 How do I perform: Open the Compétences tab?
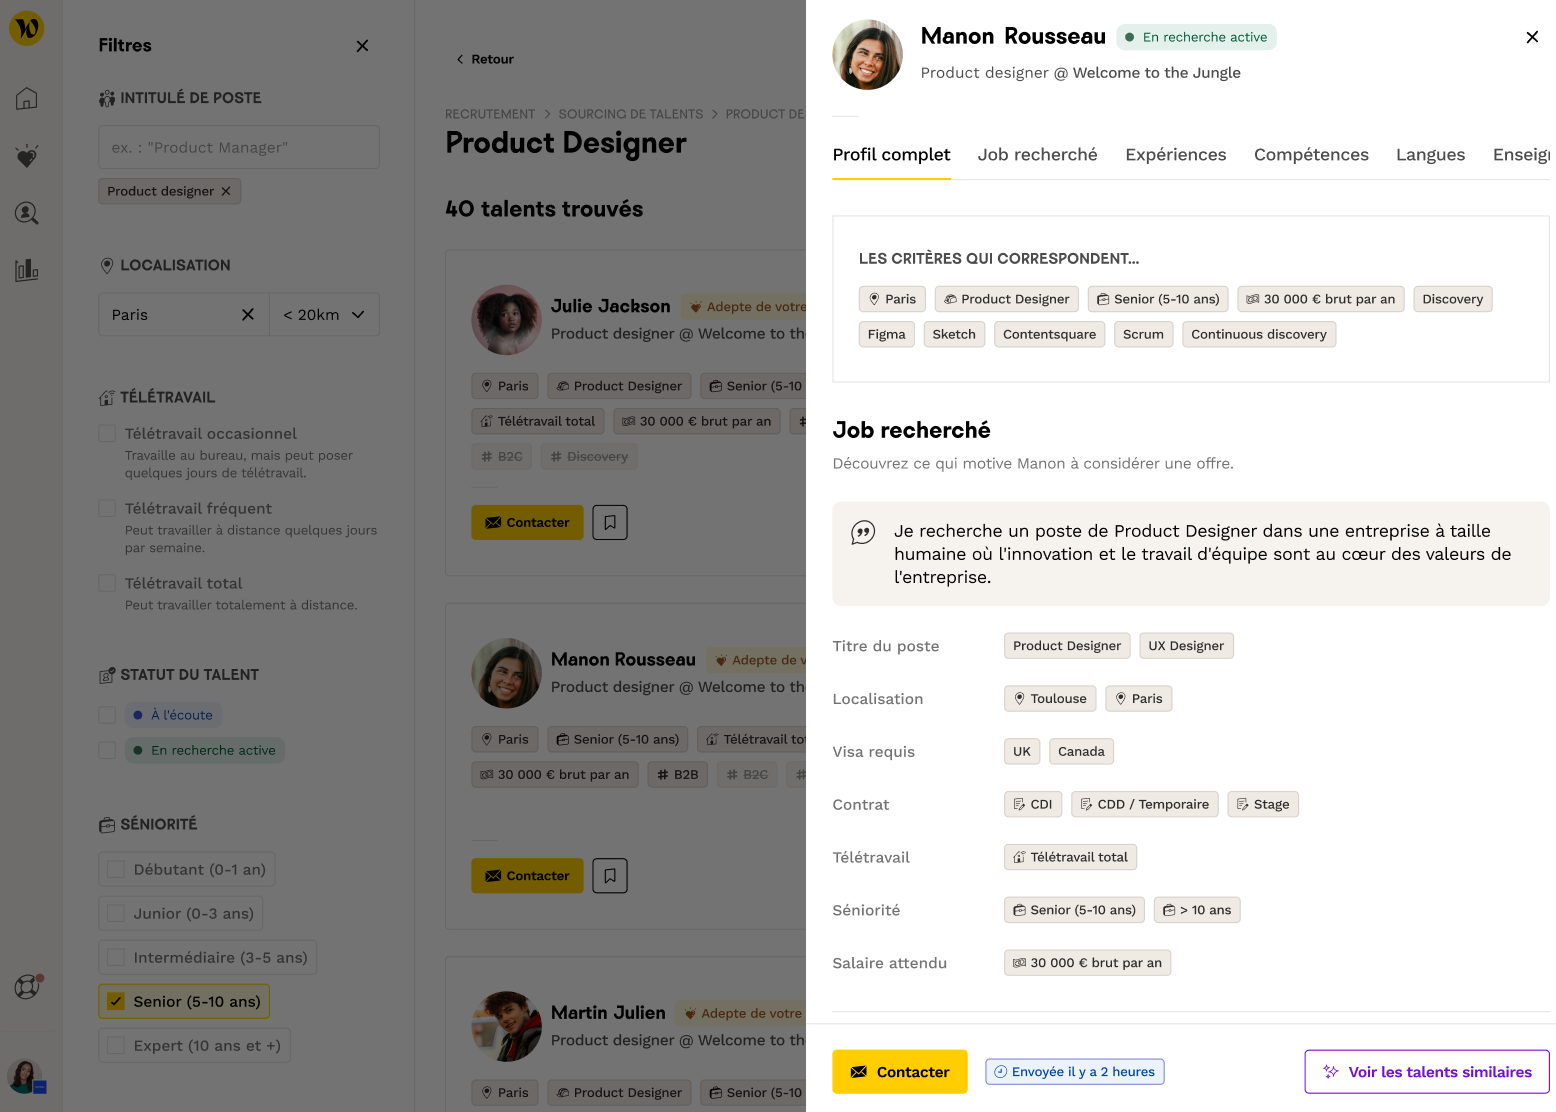click(x=1310, y=155)
